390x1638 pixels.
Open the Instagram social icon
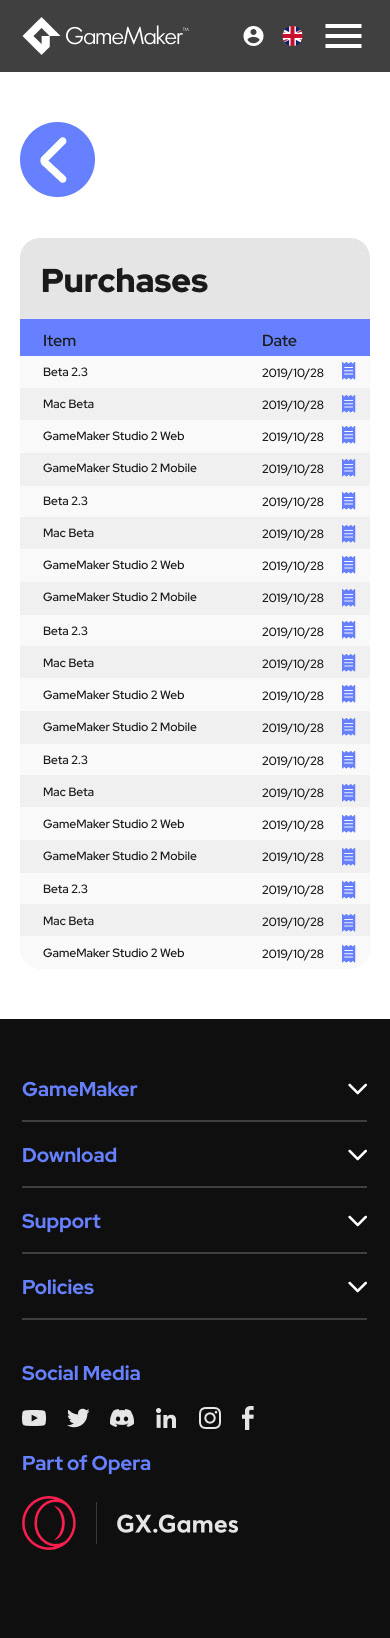(210, 1418)
